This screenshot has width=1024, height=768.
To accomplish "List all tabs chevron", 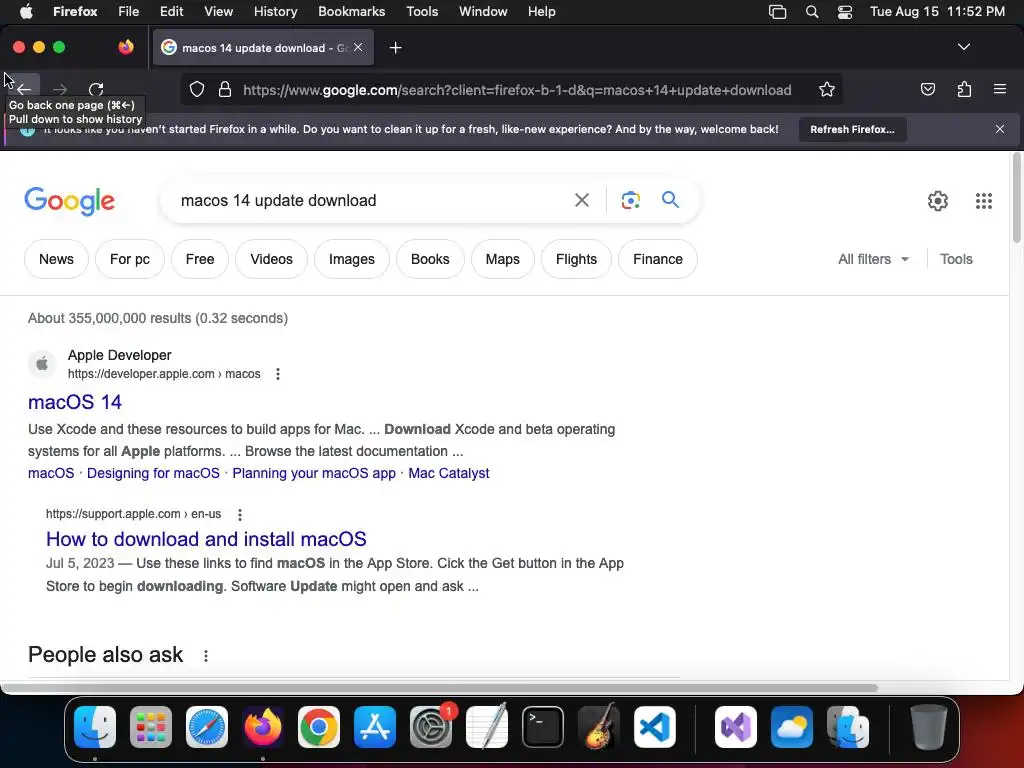I will pos(963,47).
